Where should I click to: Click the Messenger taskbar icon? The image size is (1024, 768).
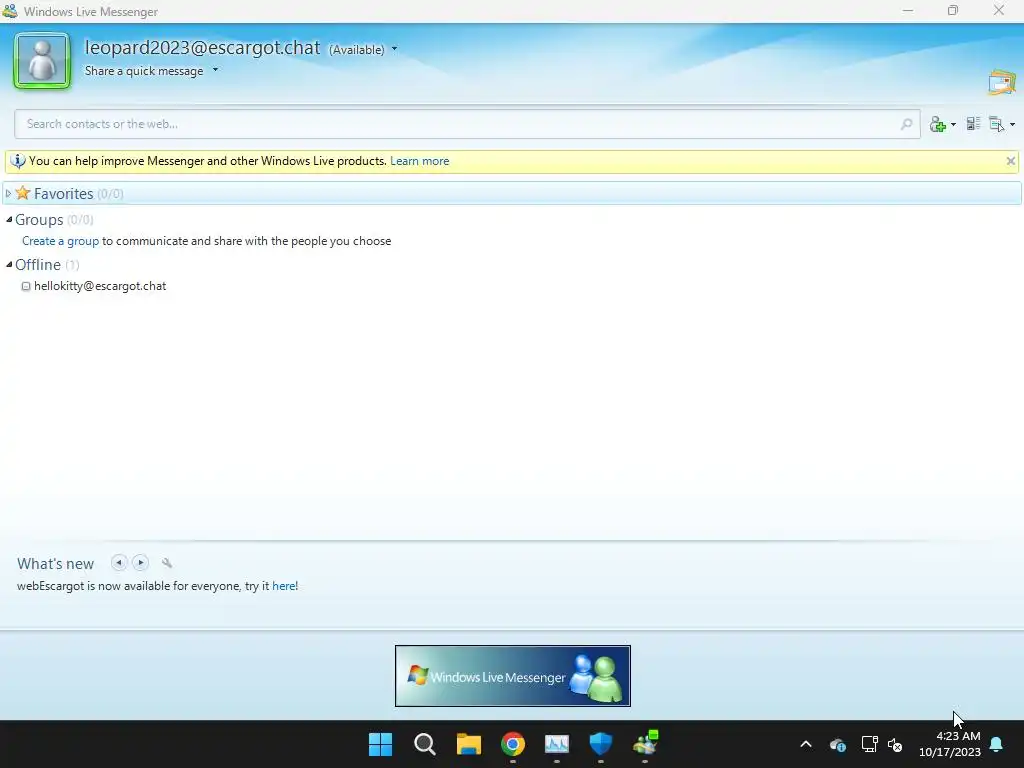pos(645,743)
